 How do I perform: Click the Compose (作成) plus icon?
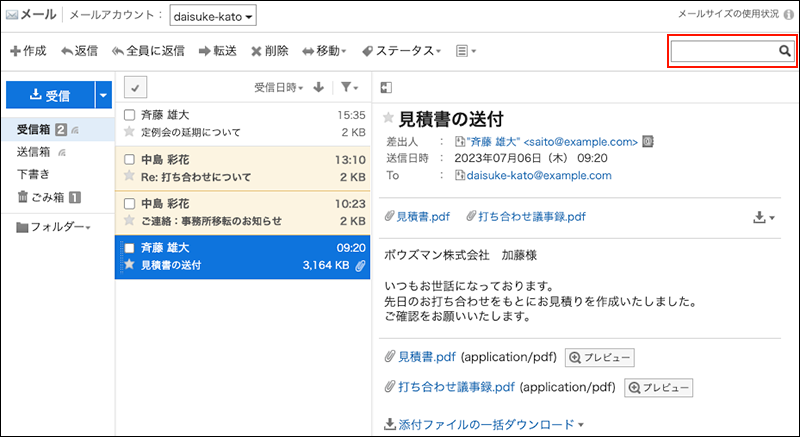tap(15, 51)
